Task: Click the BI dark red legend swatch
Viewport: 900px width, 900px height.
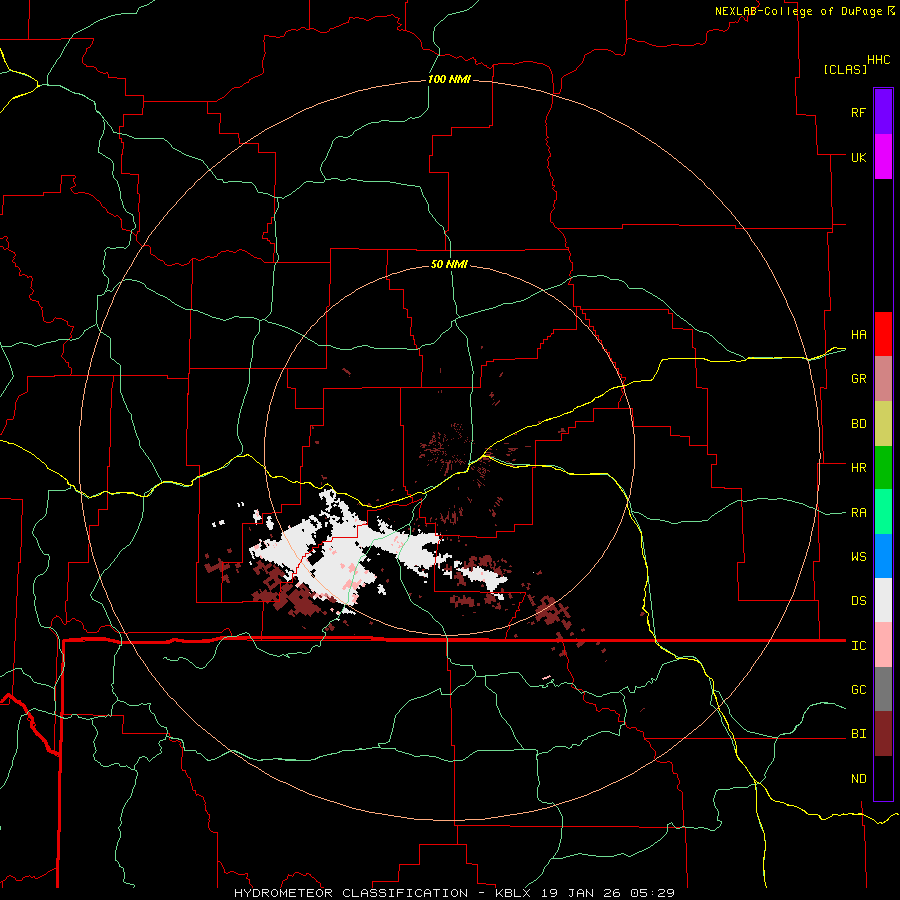Action: (883, 734)
